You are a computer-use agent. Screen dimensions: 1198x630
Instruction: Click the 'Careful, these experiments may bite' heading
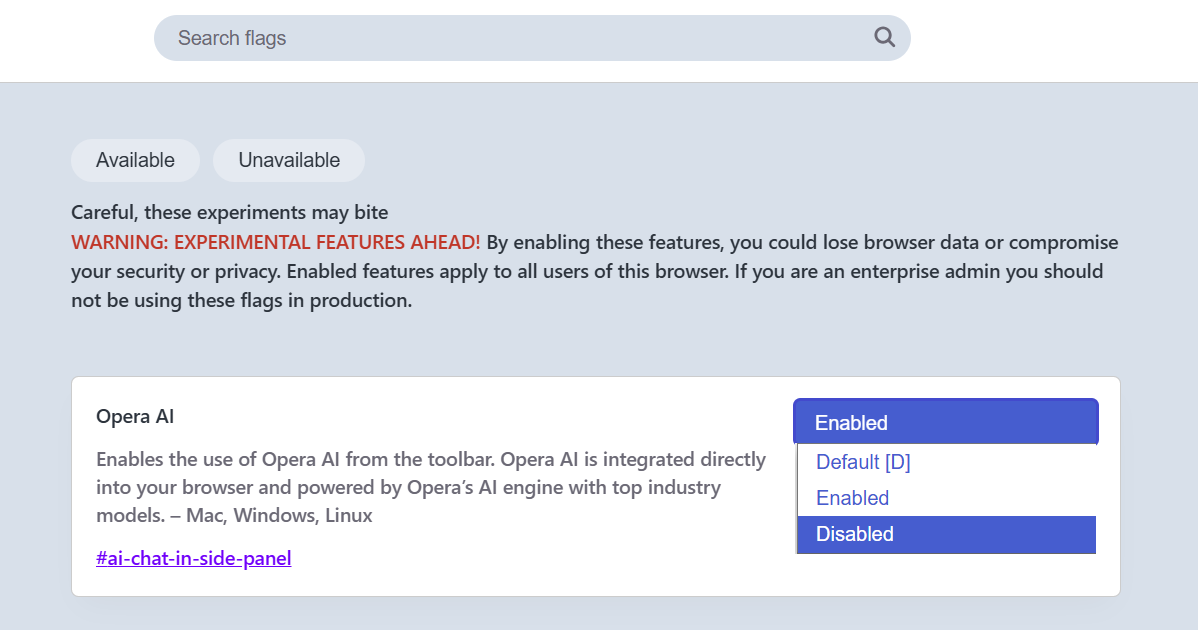pyautogui.click(x=230, y=212)
